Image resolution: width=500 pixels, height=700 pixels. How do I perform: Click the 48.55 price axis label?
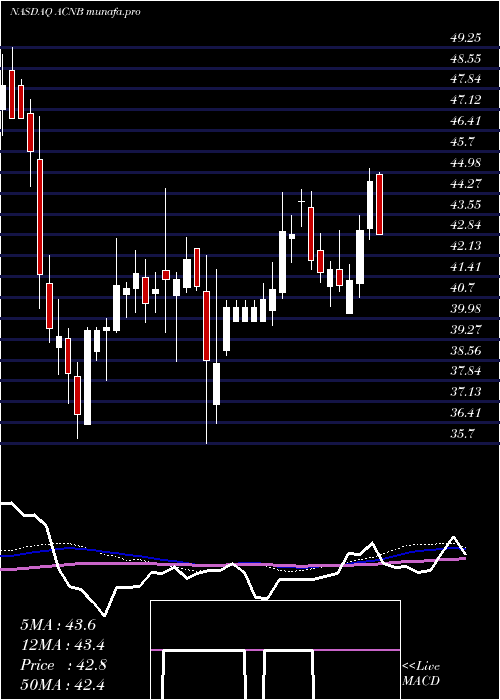(466, 58)
